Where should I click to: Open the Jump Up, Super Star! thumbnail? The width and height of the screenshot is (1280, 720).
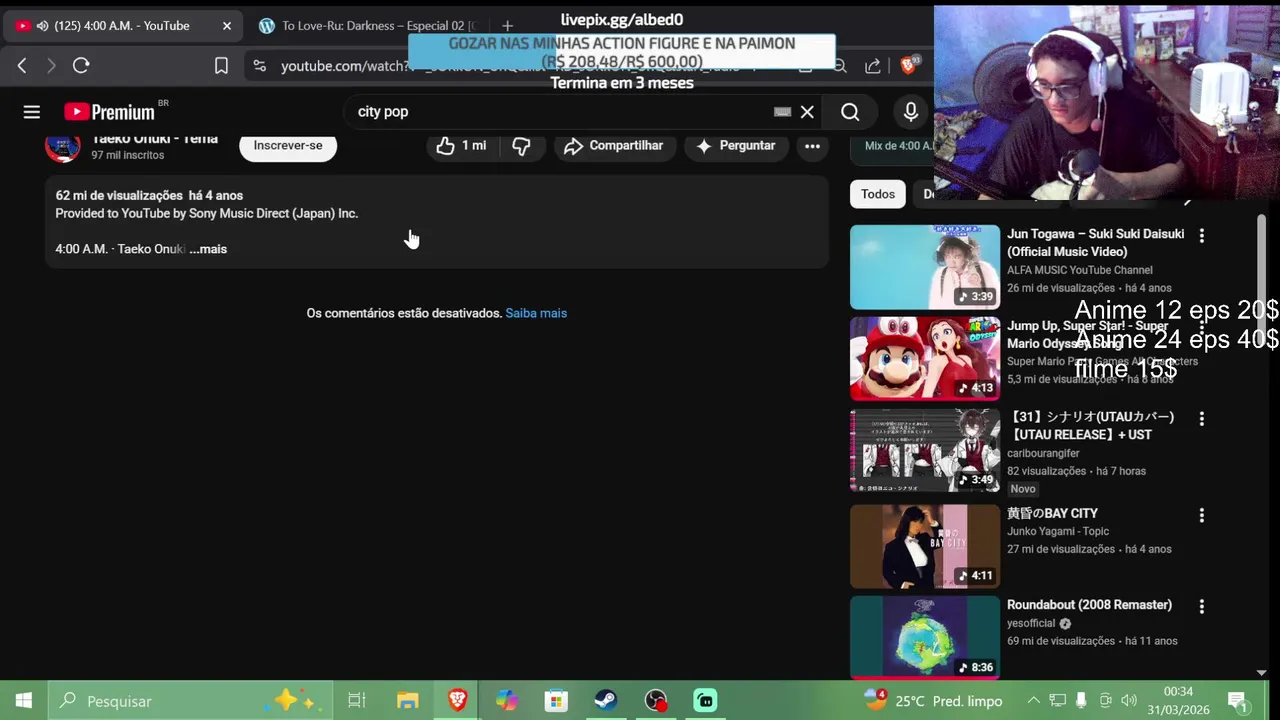(x=925, y=359)
